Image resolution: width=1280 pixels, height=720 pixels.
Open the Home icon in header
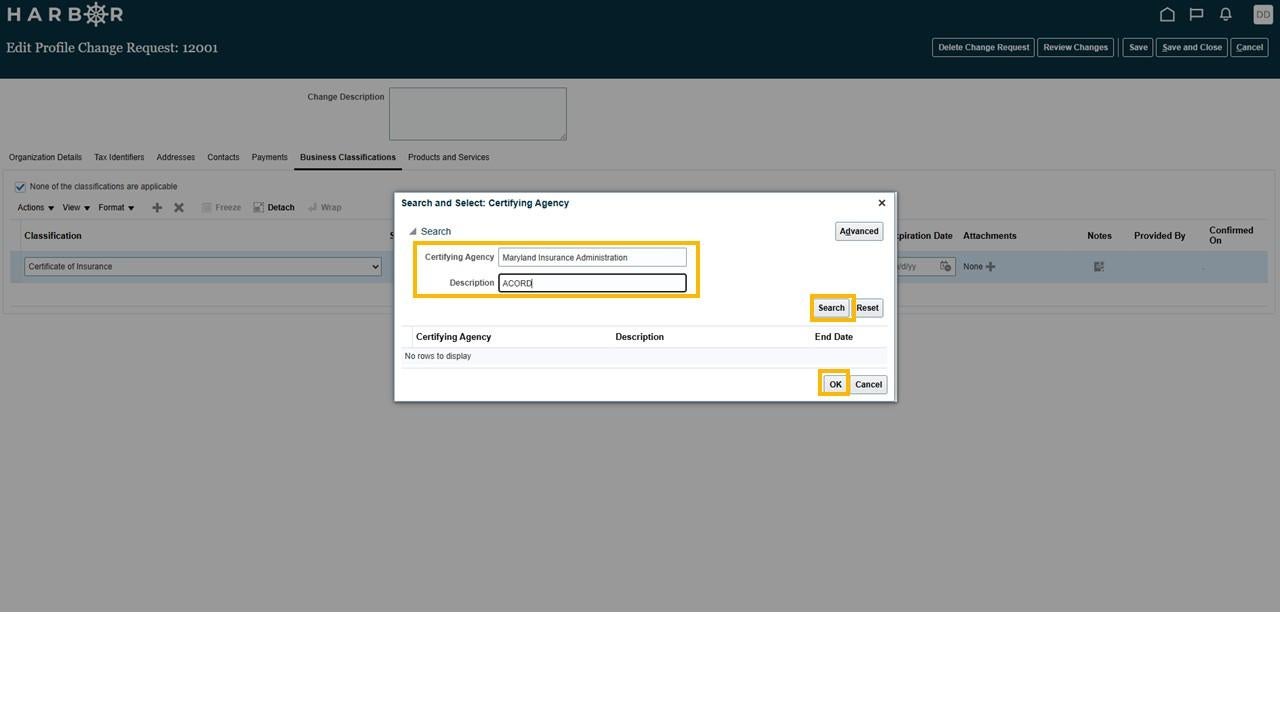tap(1167, 14)
